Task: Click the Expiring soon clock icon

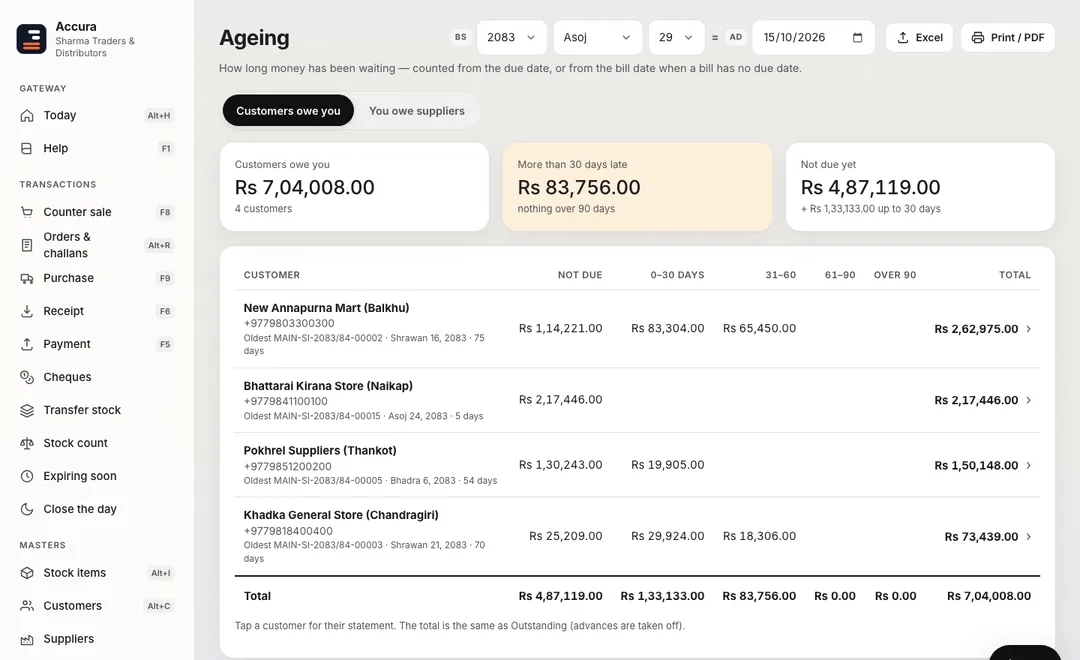Action: coord(27,476)
